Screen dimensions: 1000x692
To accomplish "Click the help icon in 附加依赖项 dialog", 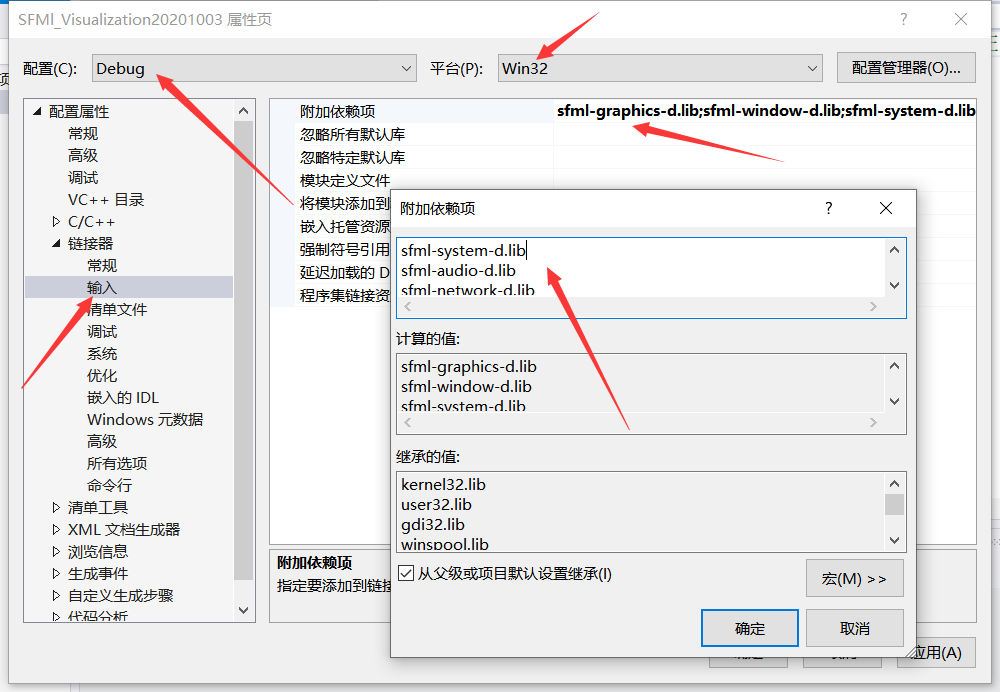I will [828, 208].
